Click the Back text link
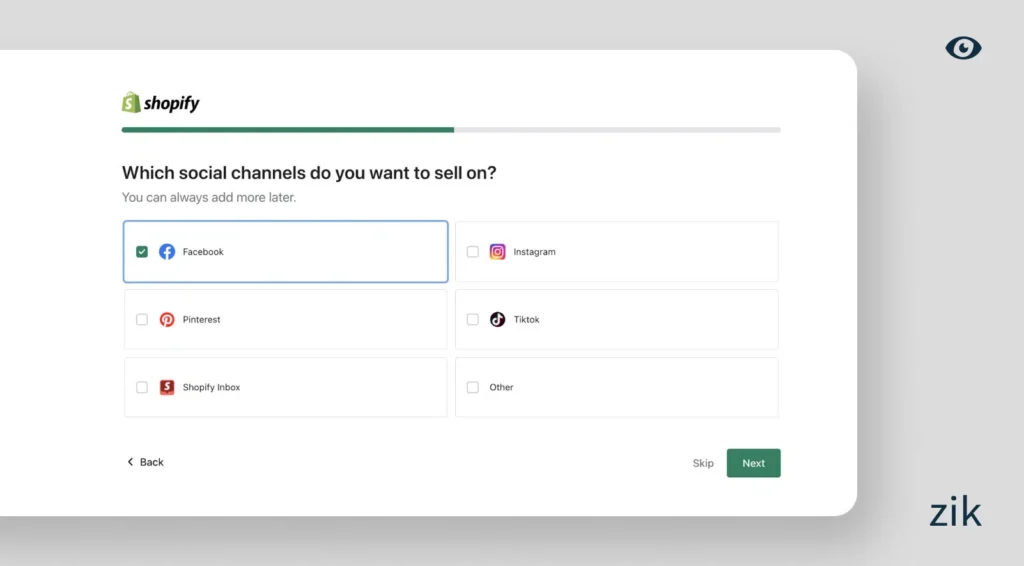This screenshot has height=566, width=1024. pyautogui.click(x=152, y=462)
